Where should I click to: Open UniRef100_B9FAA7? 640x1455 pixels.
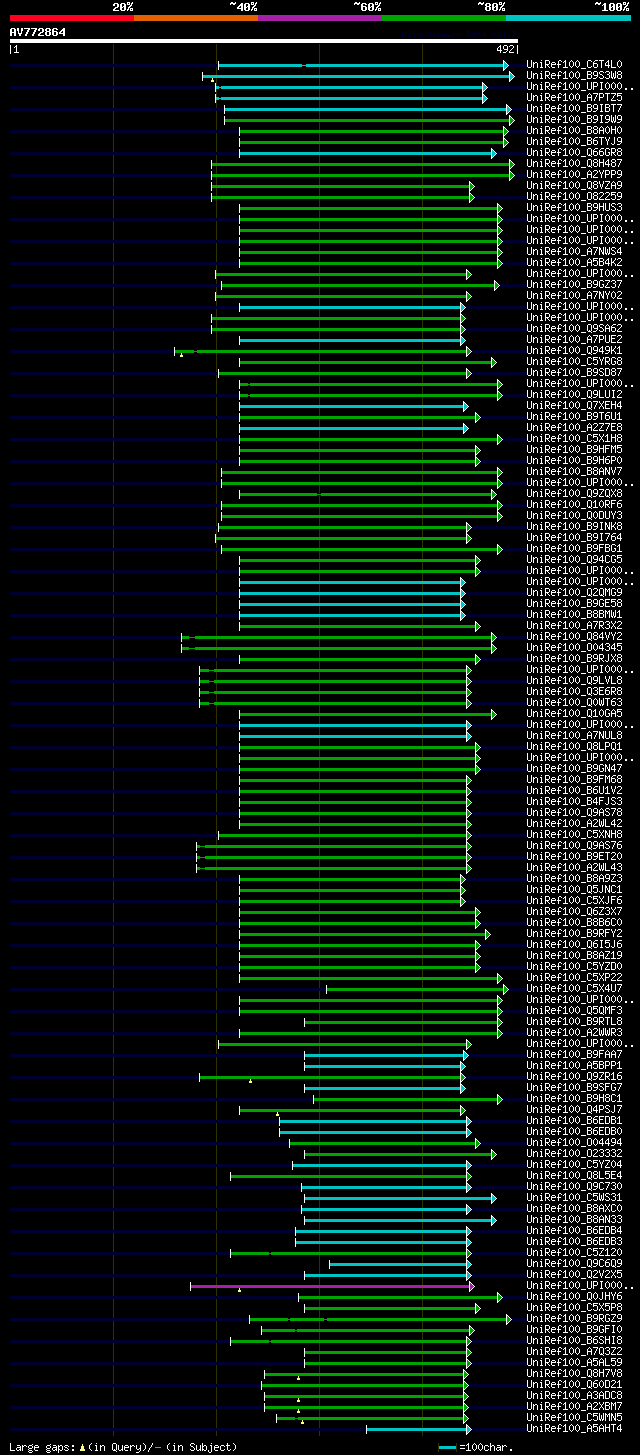tap(575, 1054)
